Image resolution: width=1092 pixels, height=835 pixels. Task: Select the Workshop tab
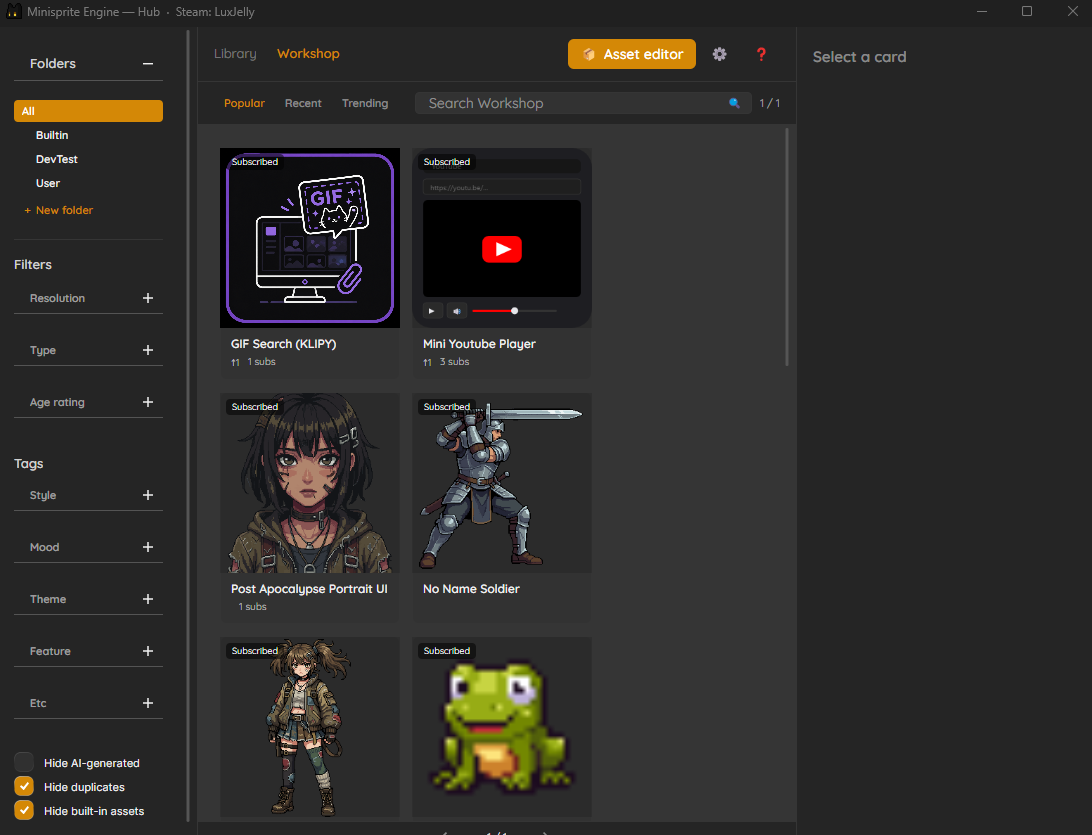pos(309,54)
